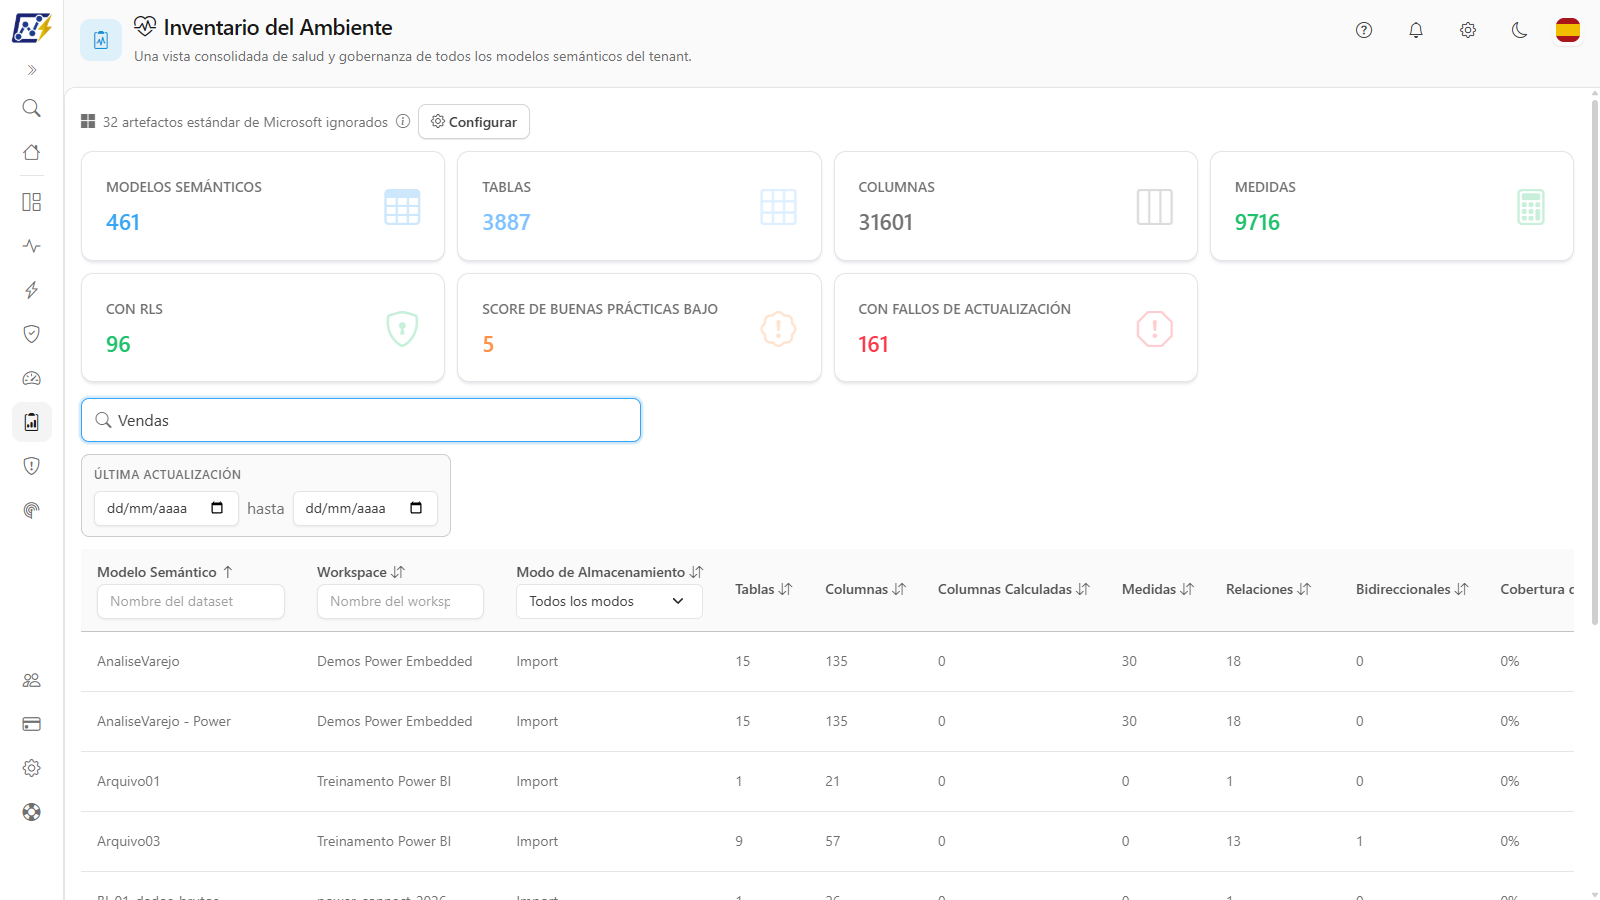Select the inventory report icon in the sidebar
Screen dimensions: 1600x900
32,422
